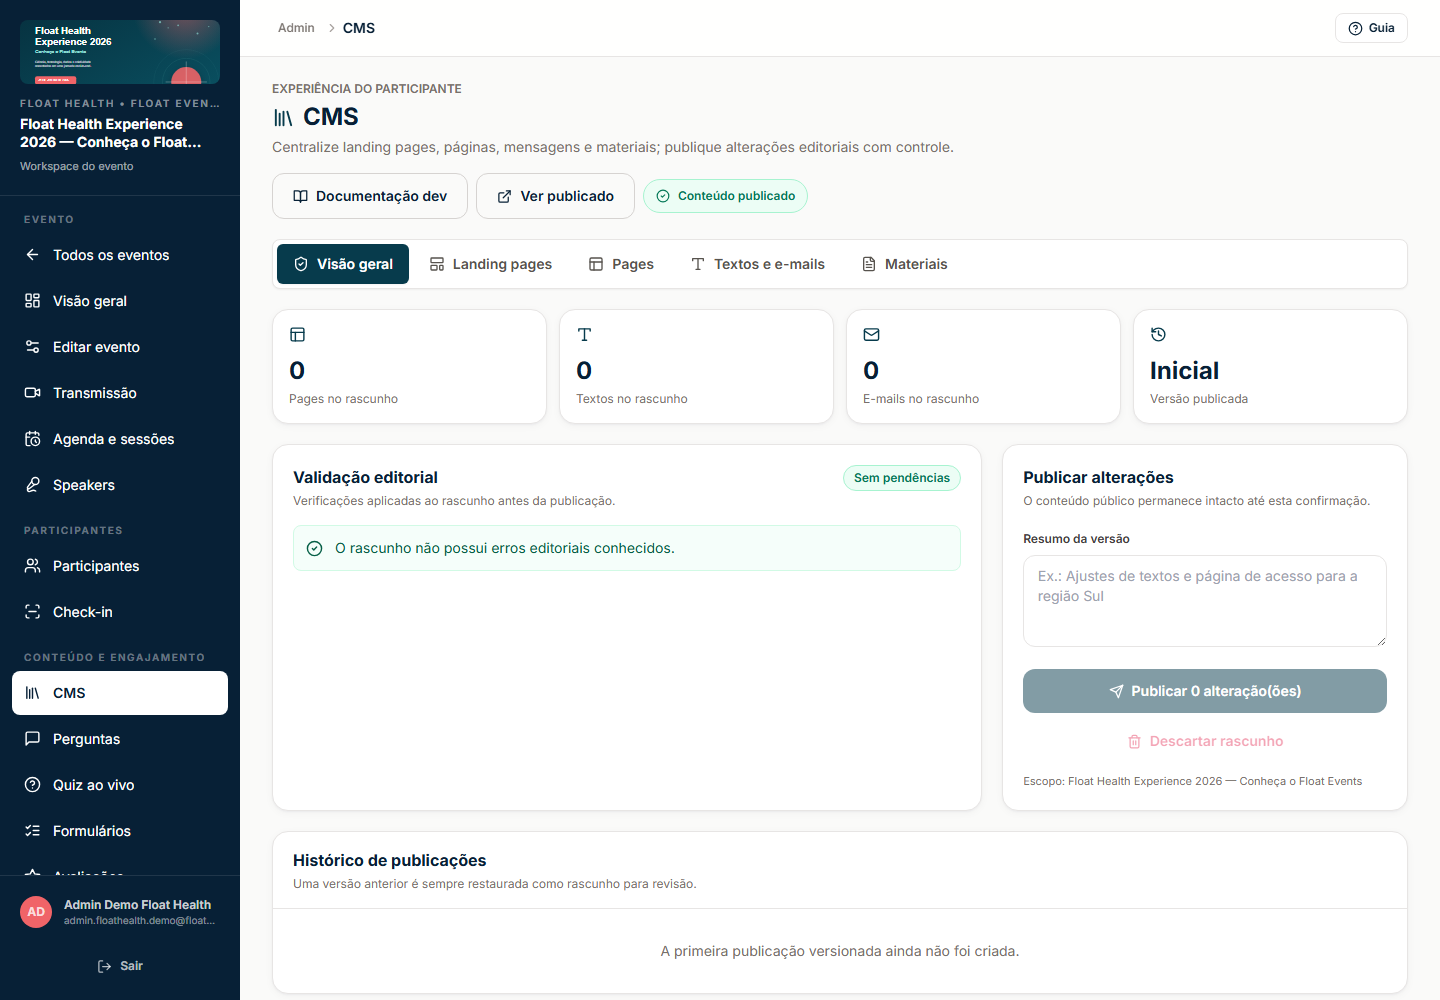Screen dimensions: 1440x1000
Task: Click the external link icon on Ver publicado
Action: [504, 196]
